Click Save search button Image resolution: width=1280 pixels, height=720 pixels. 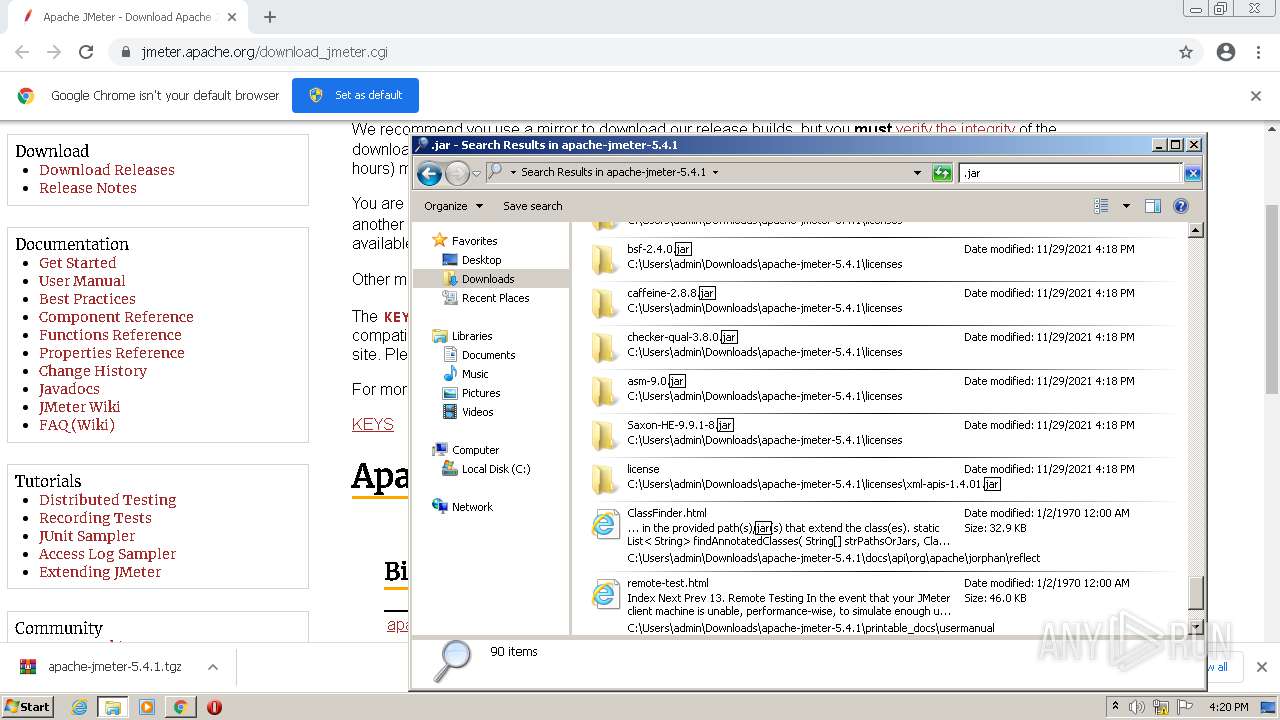pos(532,206)
